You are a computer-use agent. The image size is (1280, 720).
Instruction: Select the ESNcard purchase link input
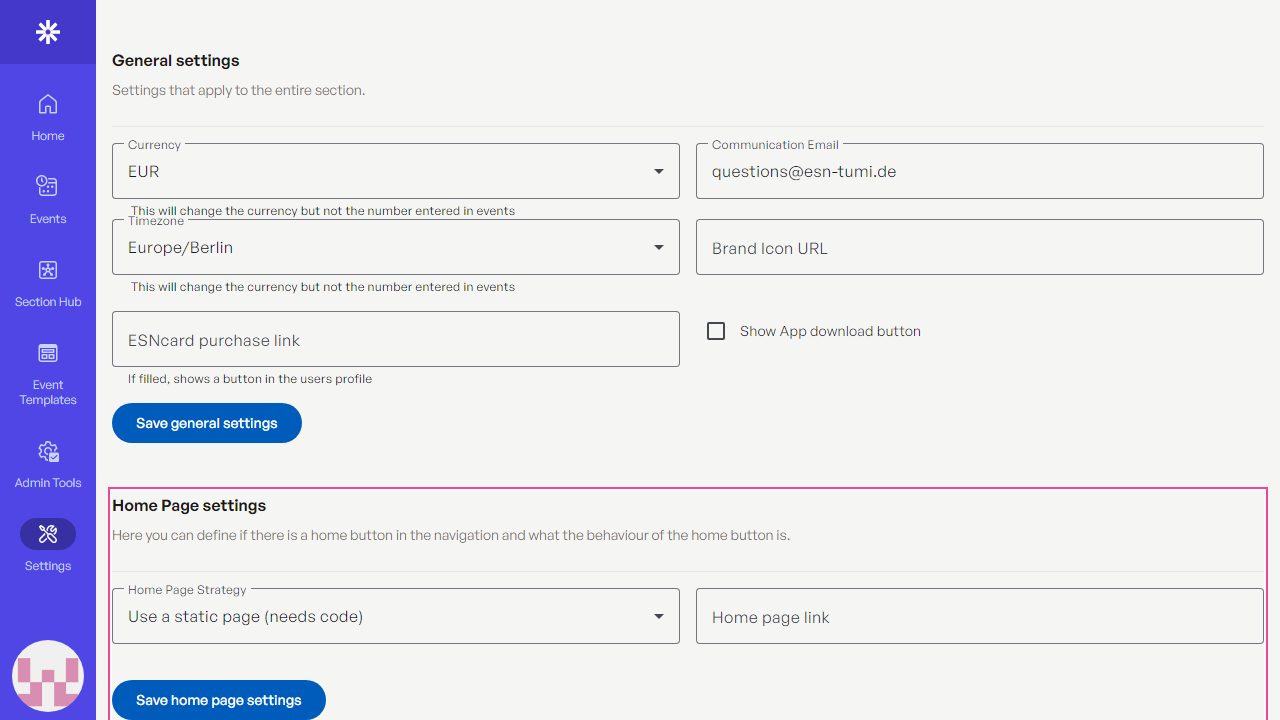(395, 340)
